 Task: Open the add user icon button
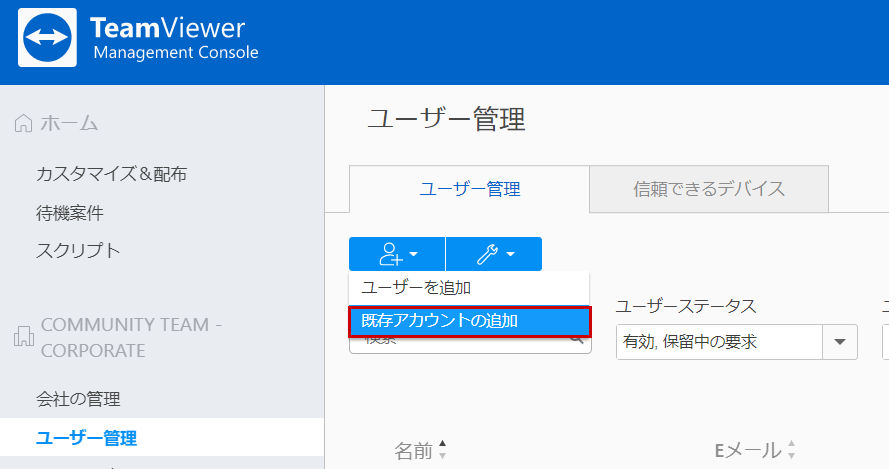(397, 254)
